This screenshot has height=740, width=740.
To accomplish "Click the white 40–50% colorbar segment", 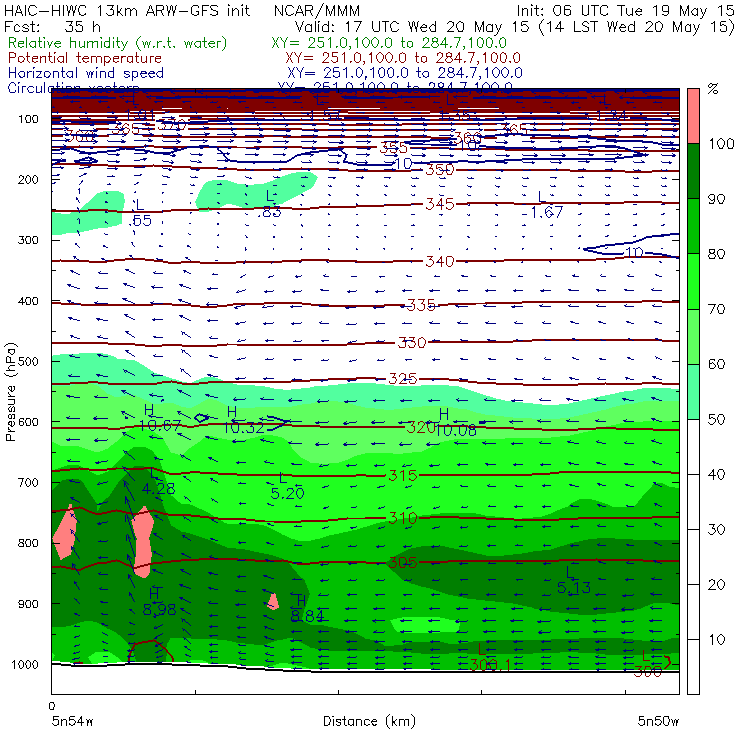I will click(693, 447).
